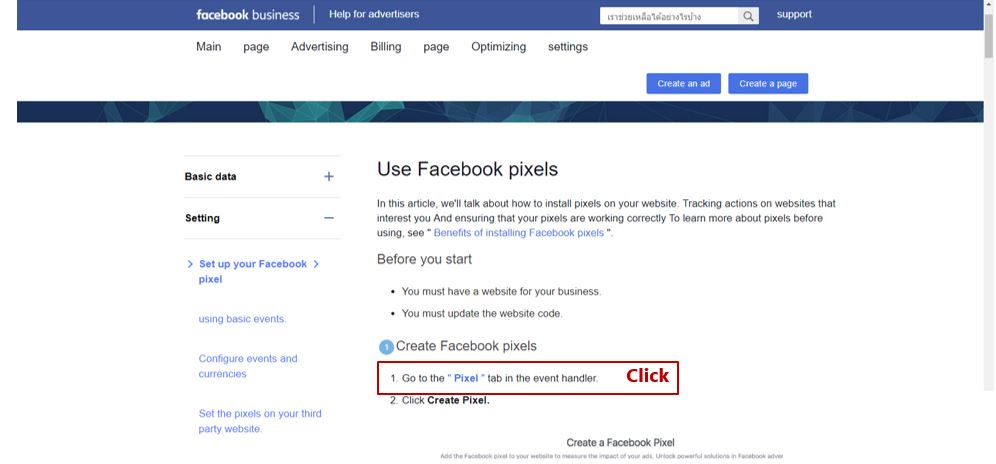Focus the help search input field
This screenshot has width=996, height=464.
669,17
